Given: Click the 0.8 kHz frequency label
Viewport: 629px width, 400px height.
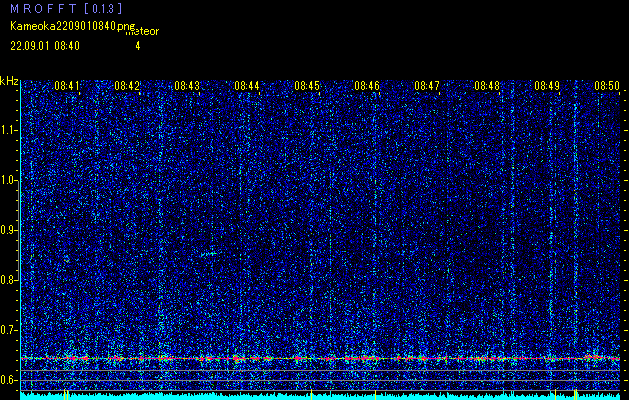Looking at the screenshot, I should [8, 280].
